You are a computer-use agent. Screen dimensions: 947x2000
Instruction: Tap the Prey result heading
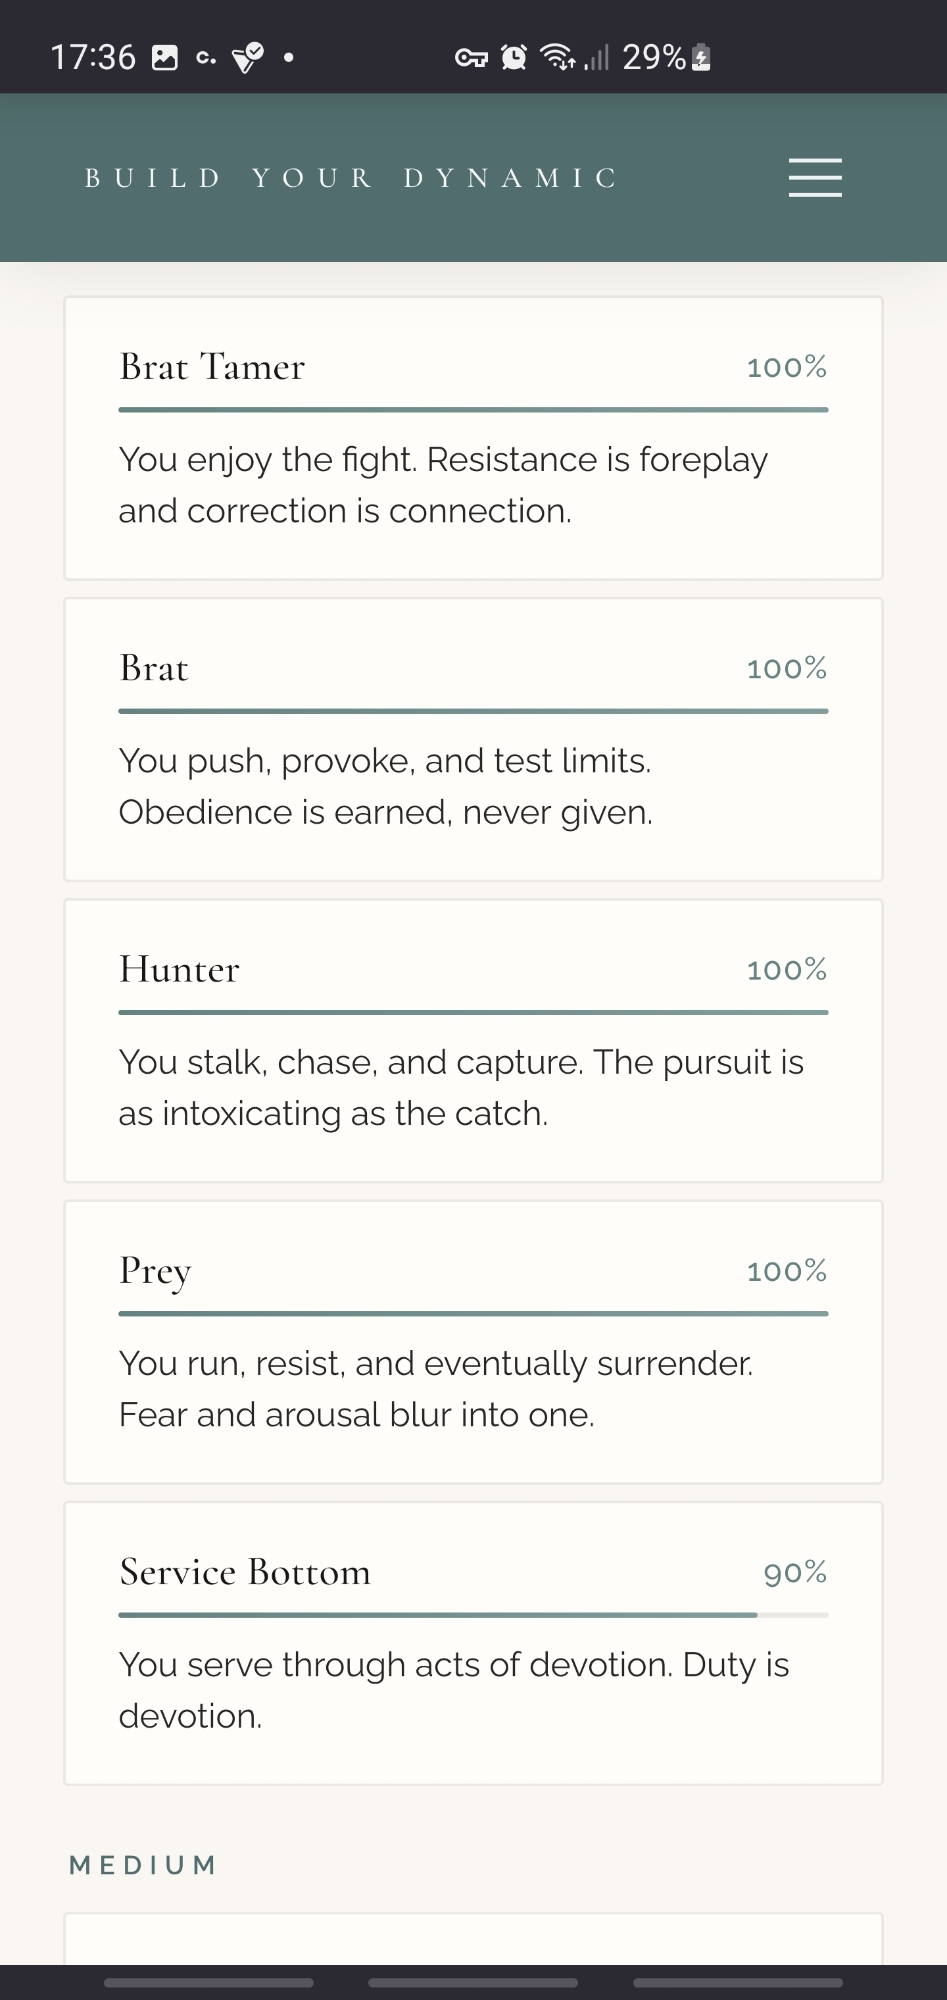coord(155,1271)
